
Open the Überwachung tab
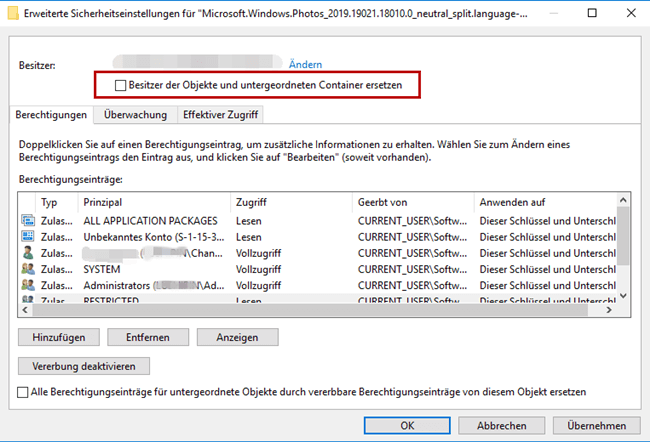pyautogui.click(x=135, y=115)
